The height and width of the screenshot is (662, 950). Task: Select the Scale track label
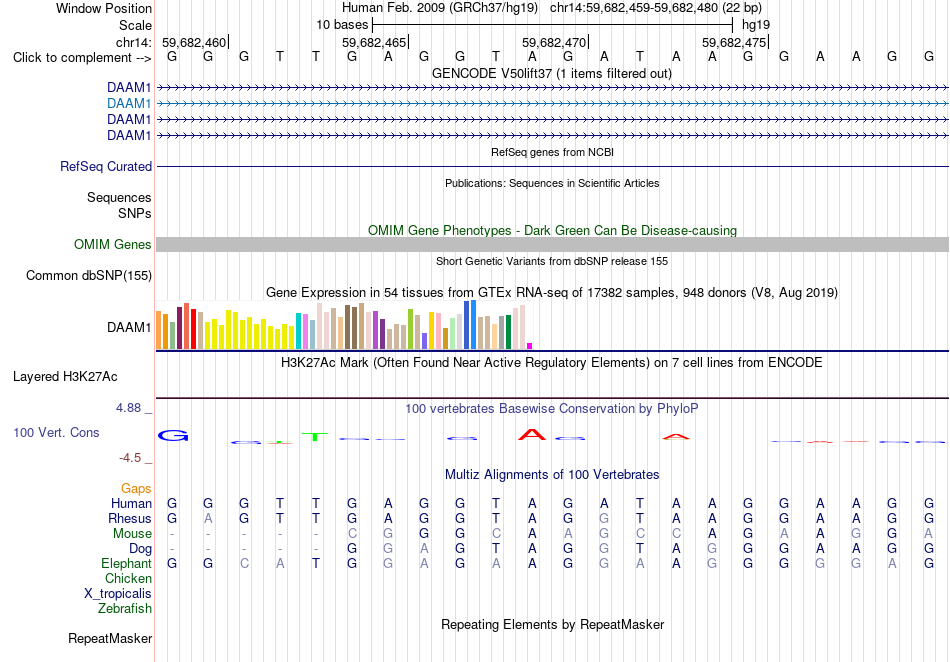click(135, 25)
